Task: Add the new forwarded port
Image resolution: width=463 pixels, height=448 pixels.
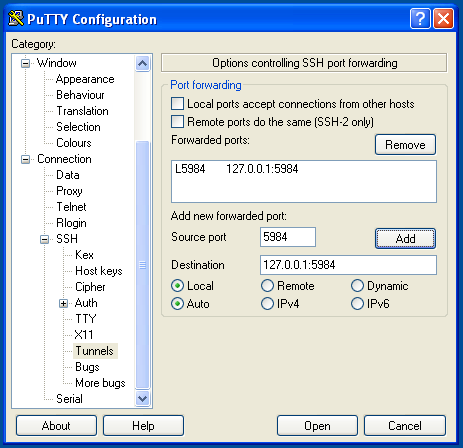Action: [405, 239]
